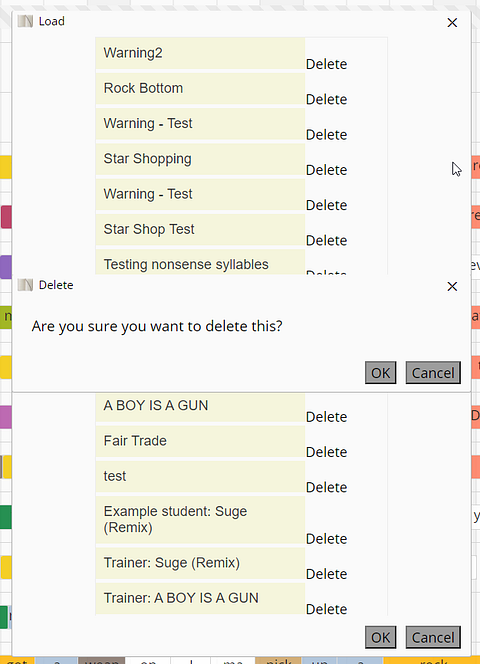
Task: Cancel the Delete confirmation dialog
Action: pyautogui.click(x=433, y=373)
